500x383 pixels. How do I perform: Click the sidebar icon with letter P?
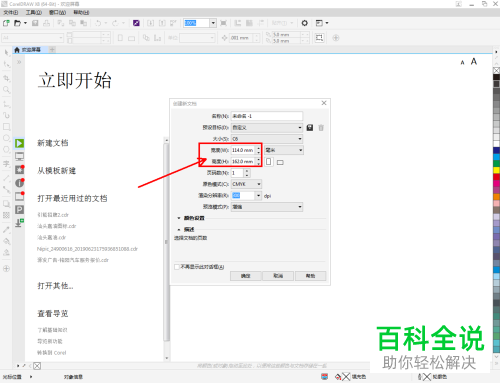tap(19, 209)
